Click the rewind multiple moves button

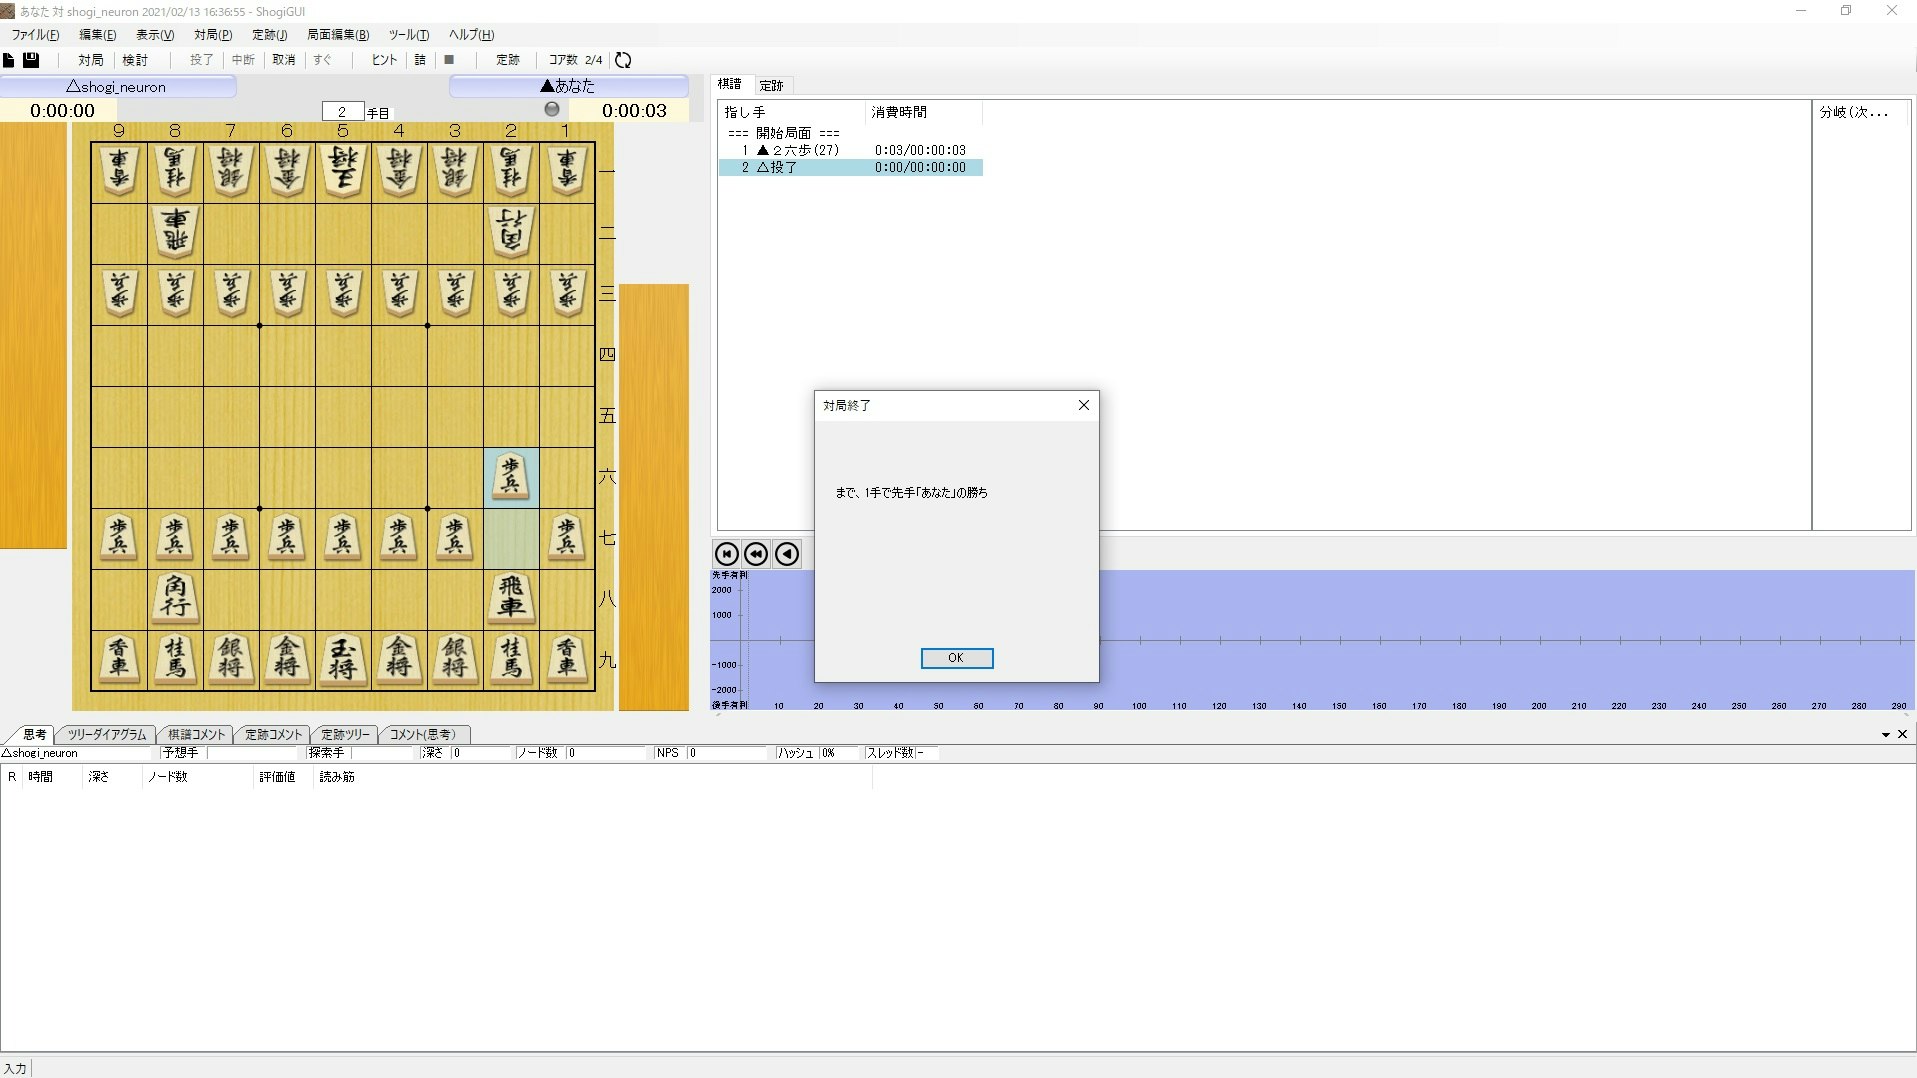[757, 554]
